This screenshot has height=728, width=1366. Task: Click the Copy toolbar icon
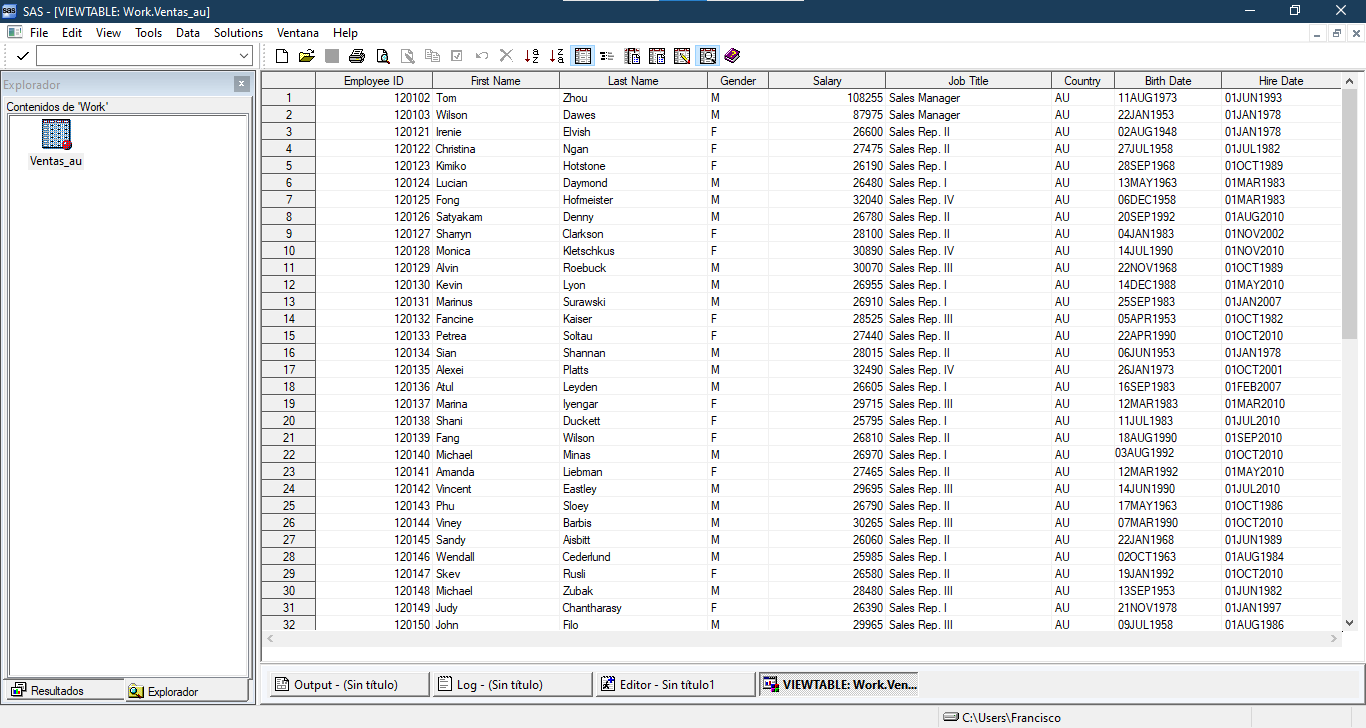click(x=432, y=56)
